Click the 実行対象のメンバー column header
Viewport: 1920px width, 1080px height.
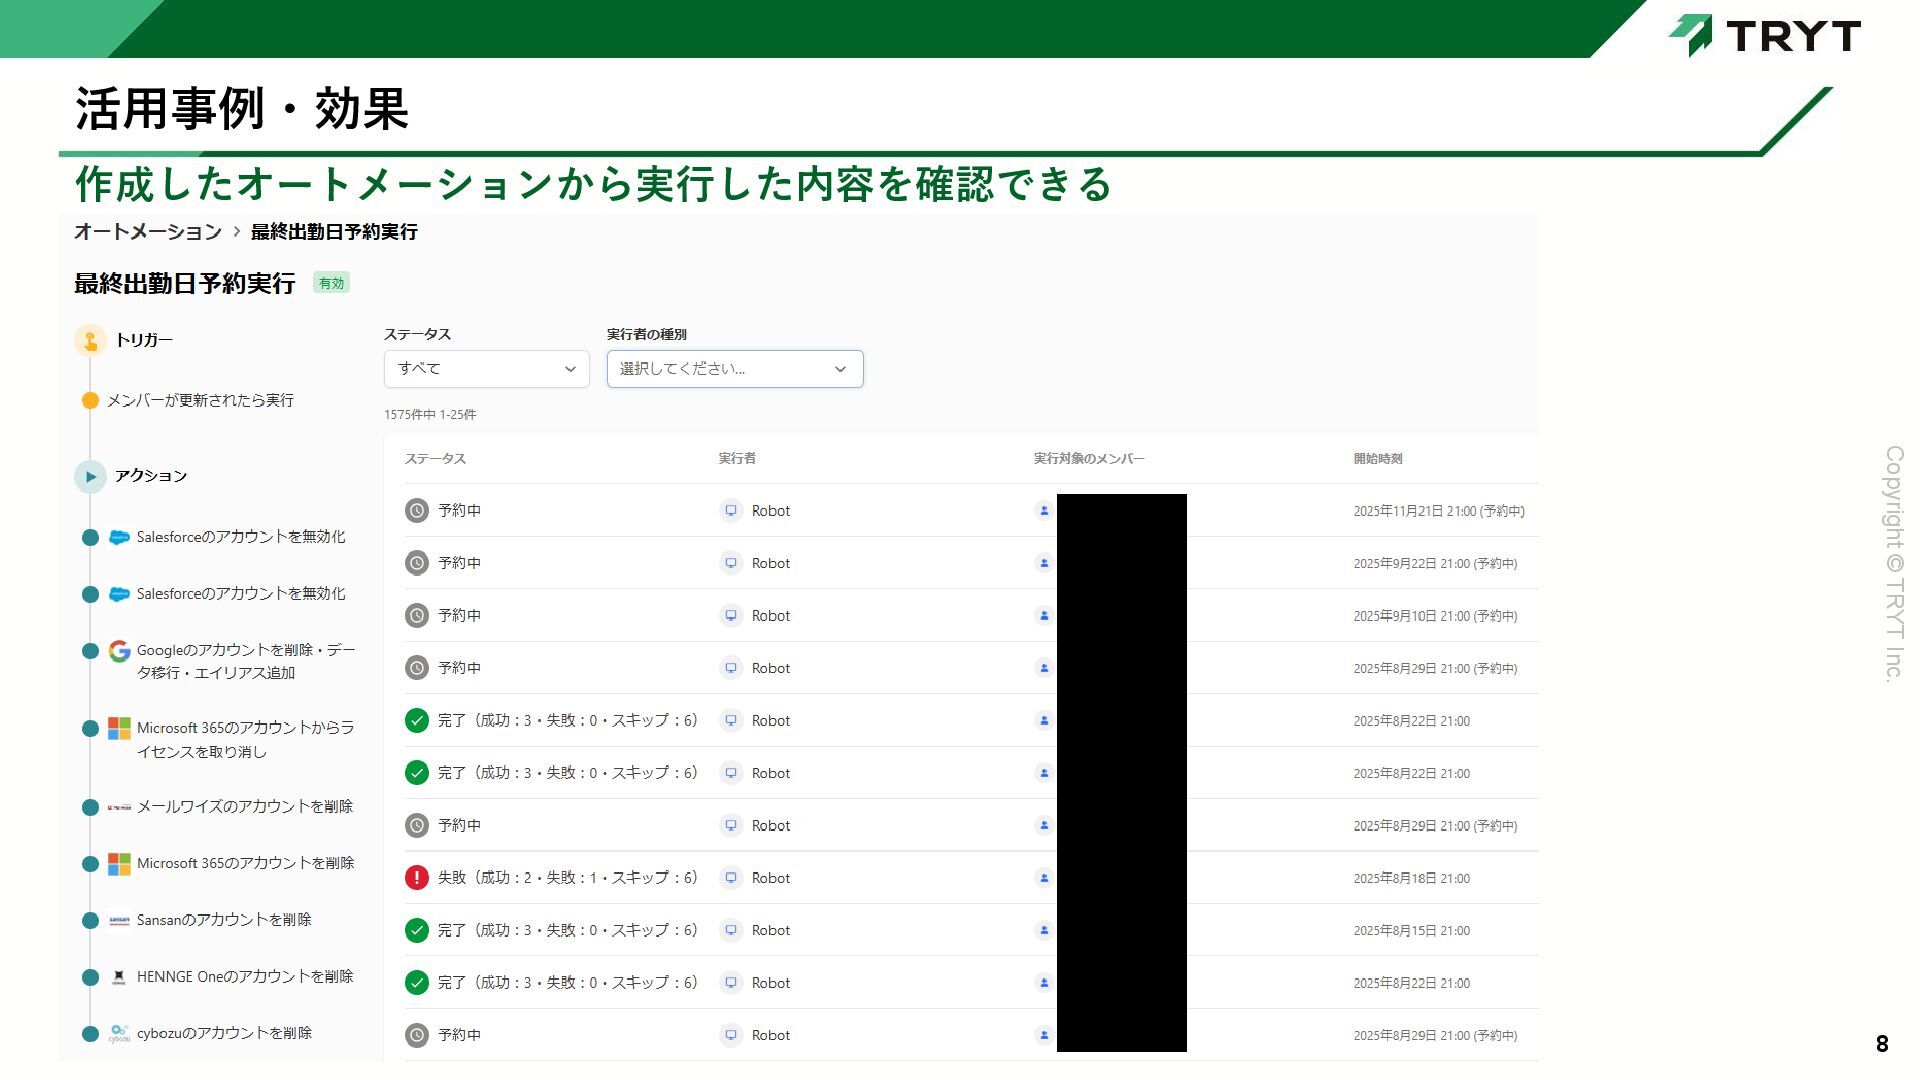(x=1088, y=459)
